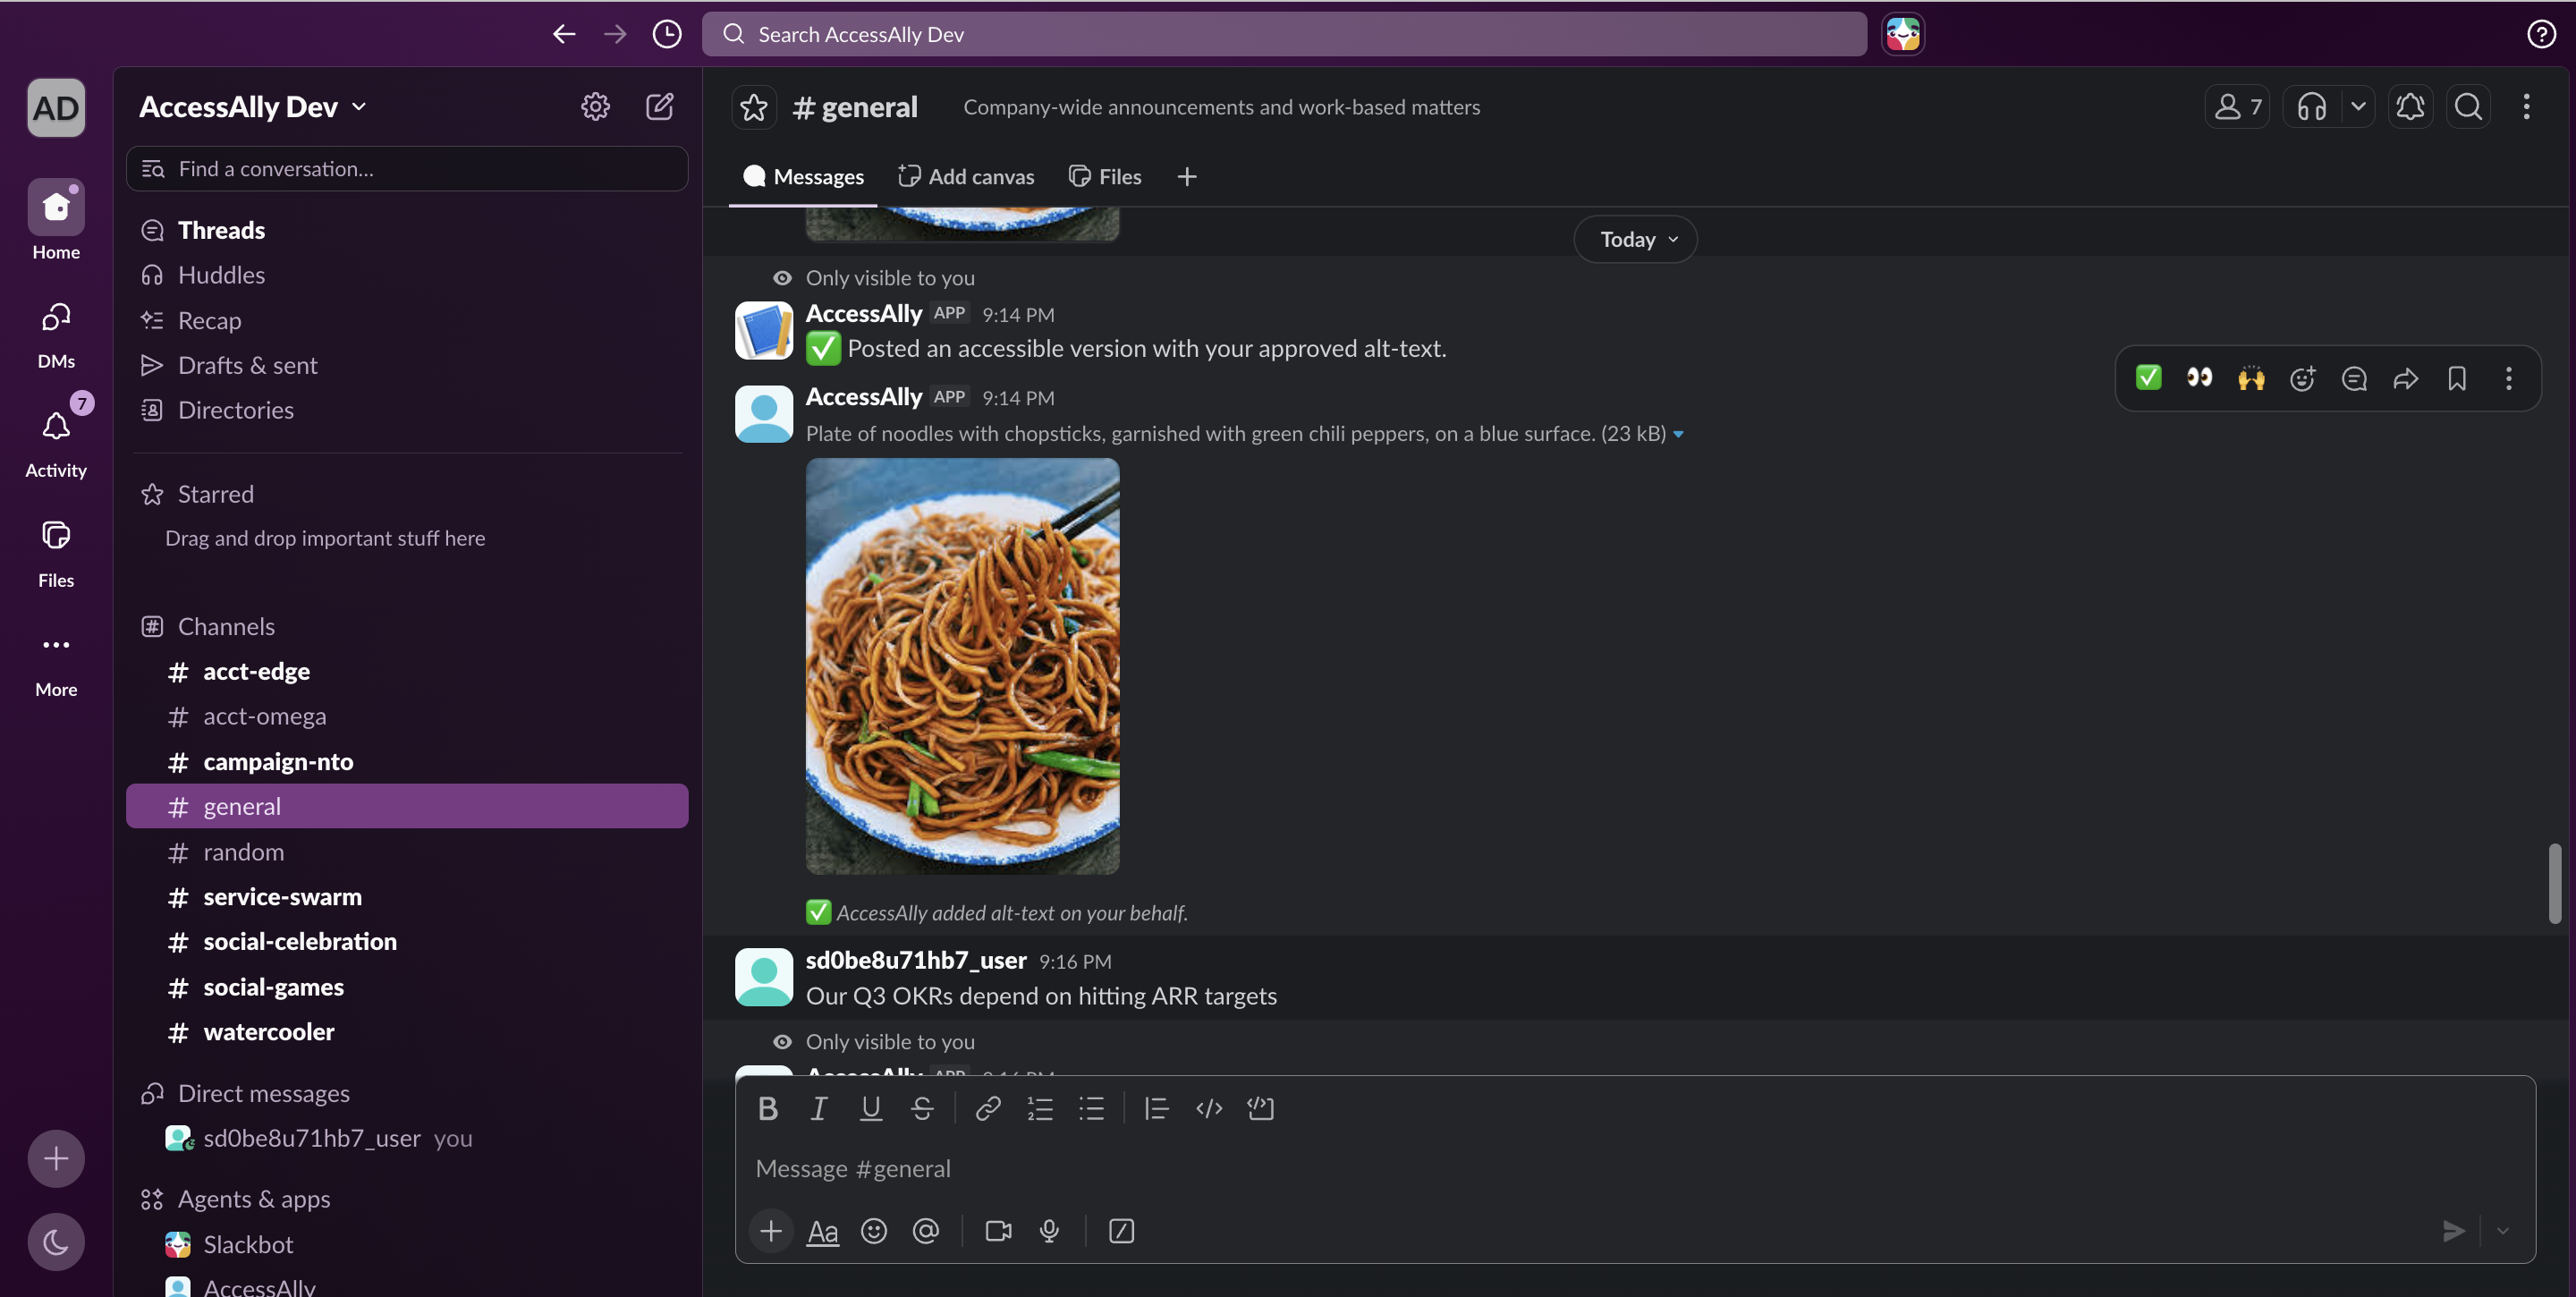The height and width of the screenshot is (1297, 2576).
Task: Open the attach plus button in composer
Action: tap(771, 1231)
